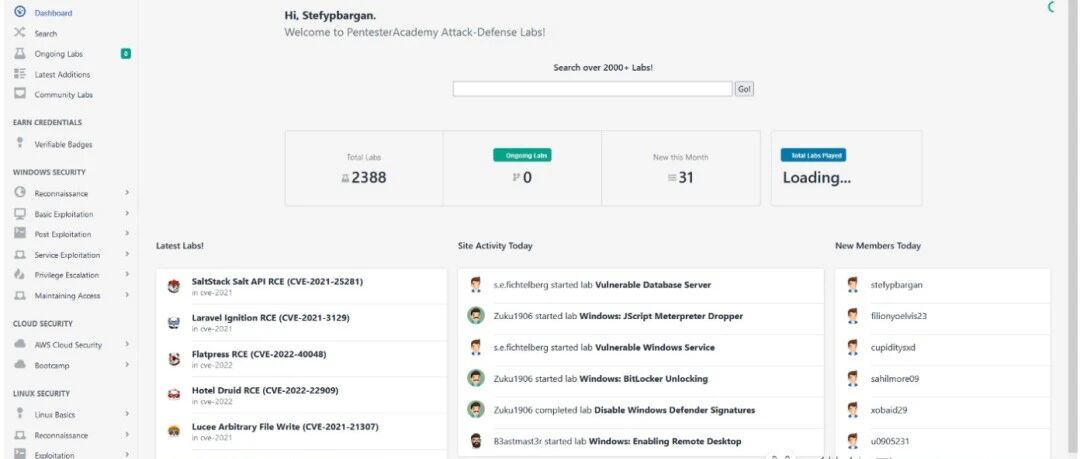The height and width of the screenshot is (459, 1080).
Task: Click the Search shuffle icon in sidebar
Action: click(x=20, y=32)
